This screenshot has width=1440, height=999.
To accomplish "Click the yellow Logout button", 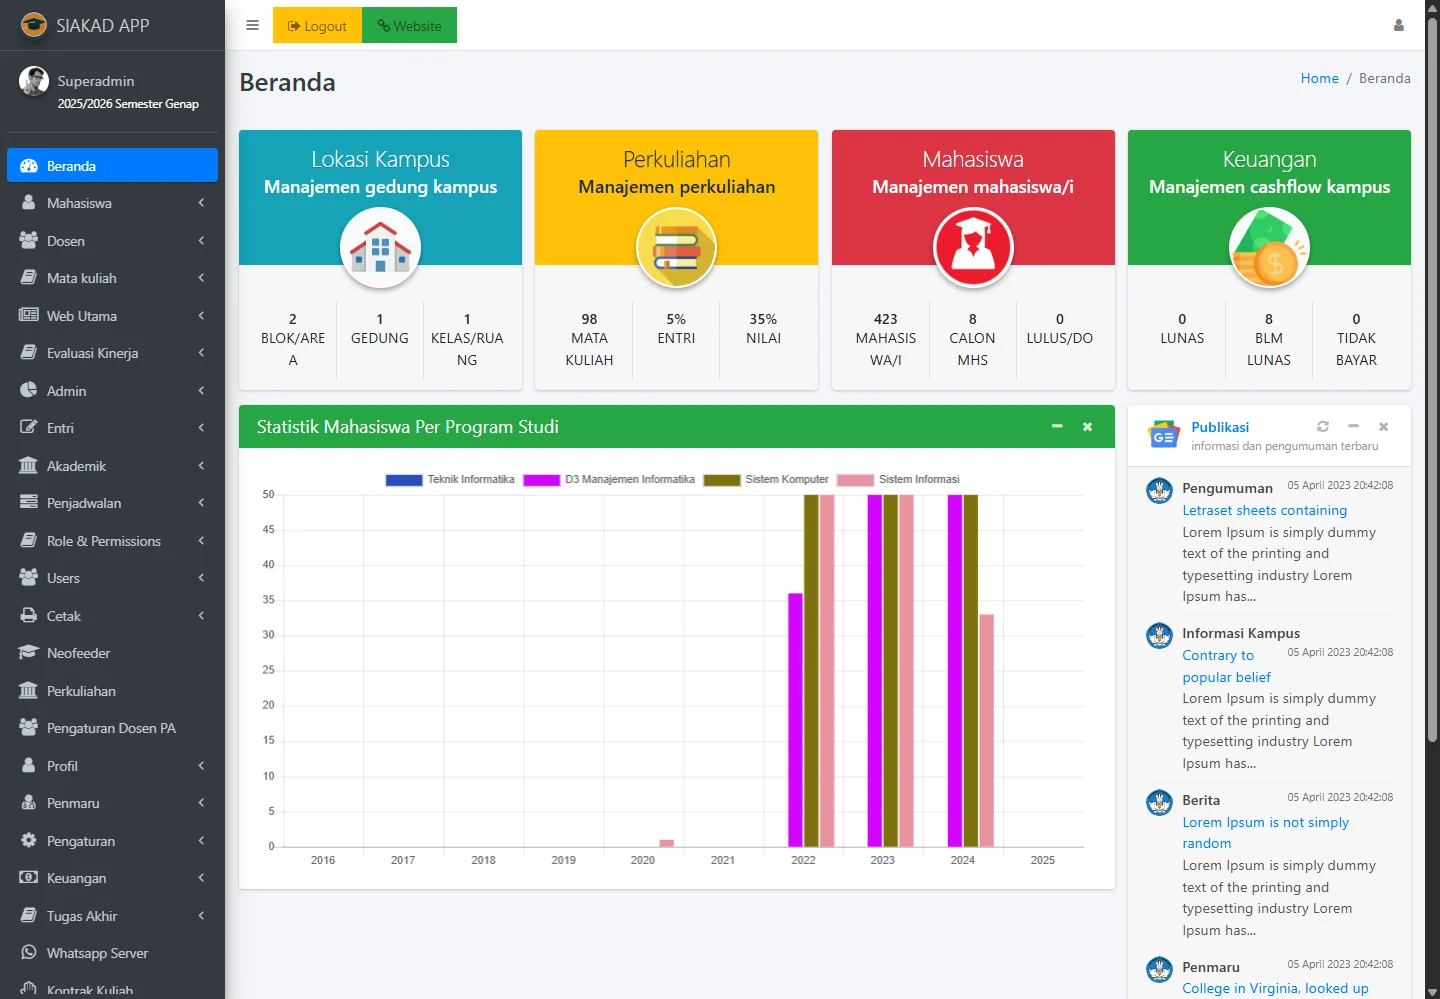I will tap(317, 26).
